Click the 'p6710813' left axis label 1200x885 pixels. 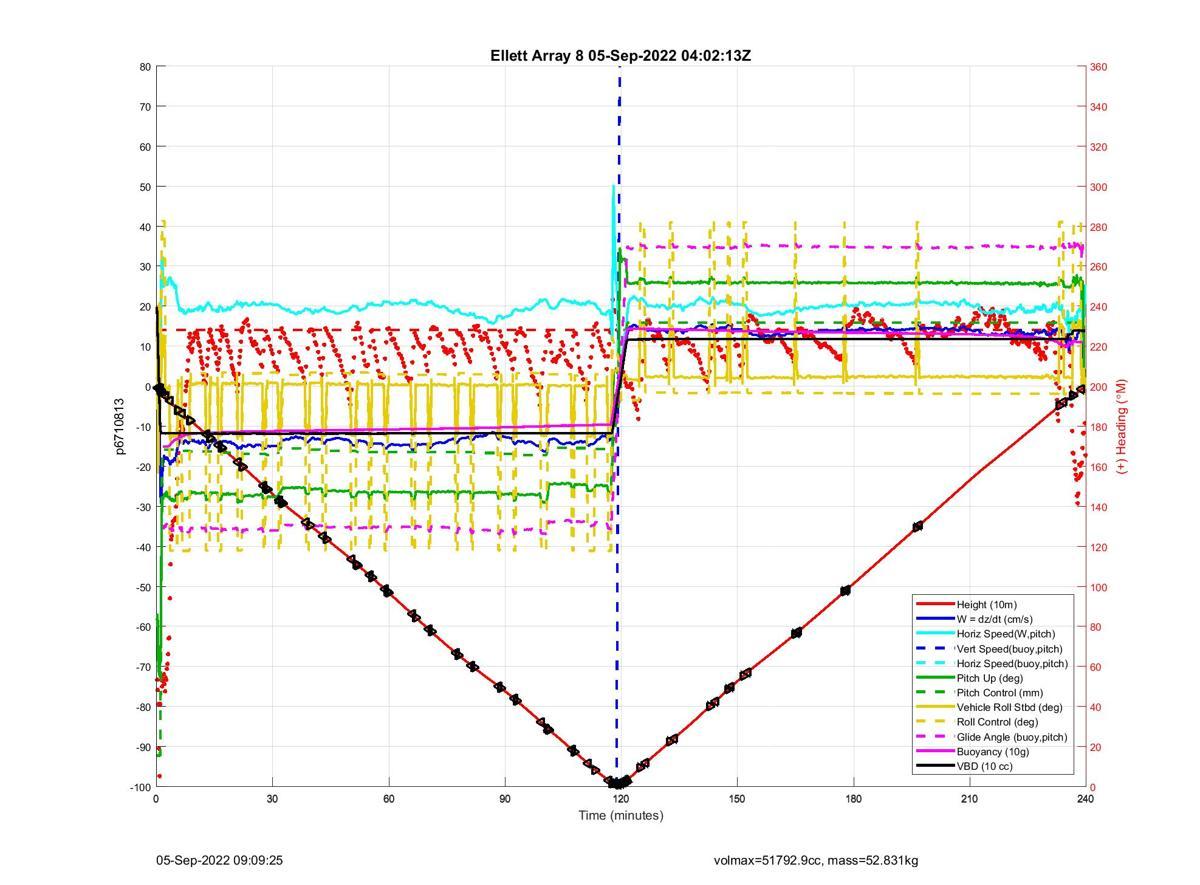118,427
